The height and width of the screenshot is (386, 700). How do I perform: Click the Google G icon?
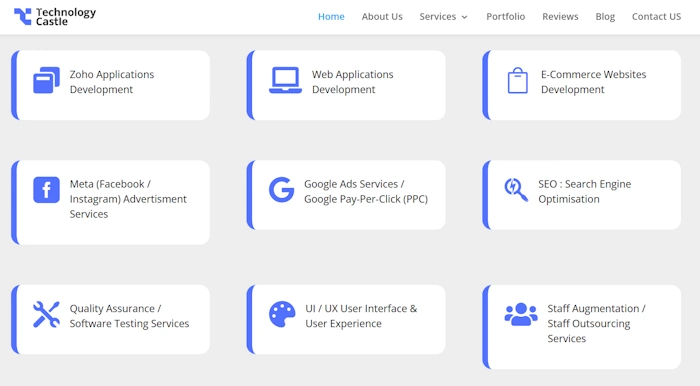(x=282, y=190)
